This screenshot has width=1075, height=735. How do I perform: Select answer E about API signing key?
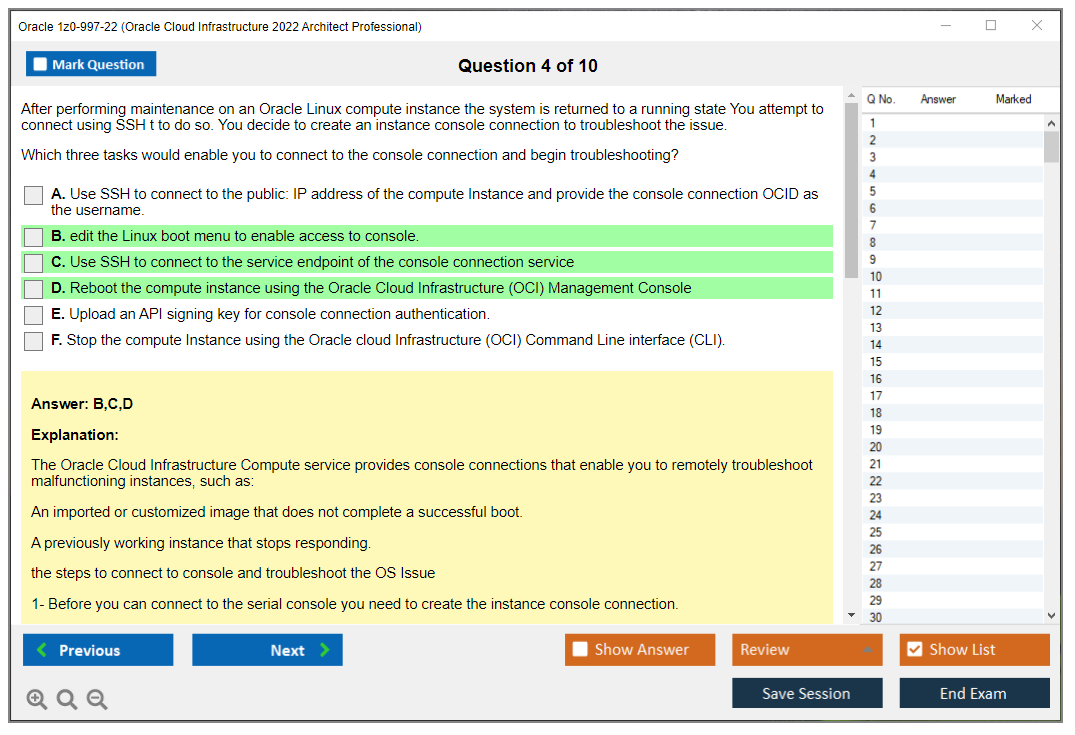pos(34,315)
